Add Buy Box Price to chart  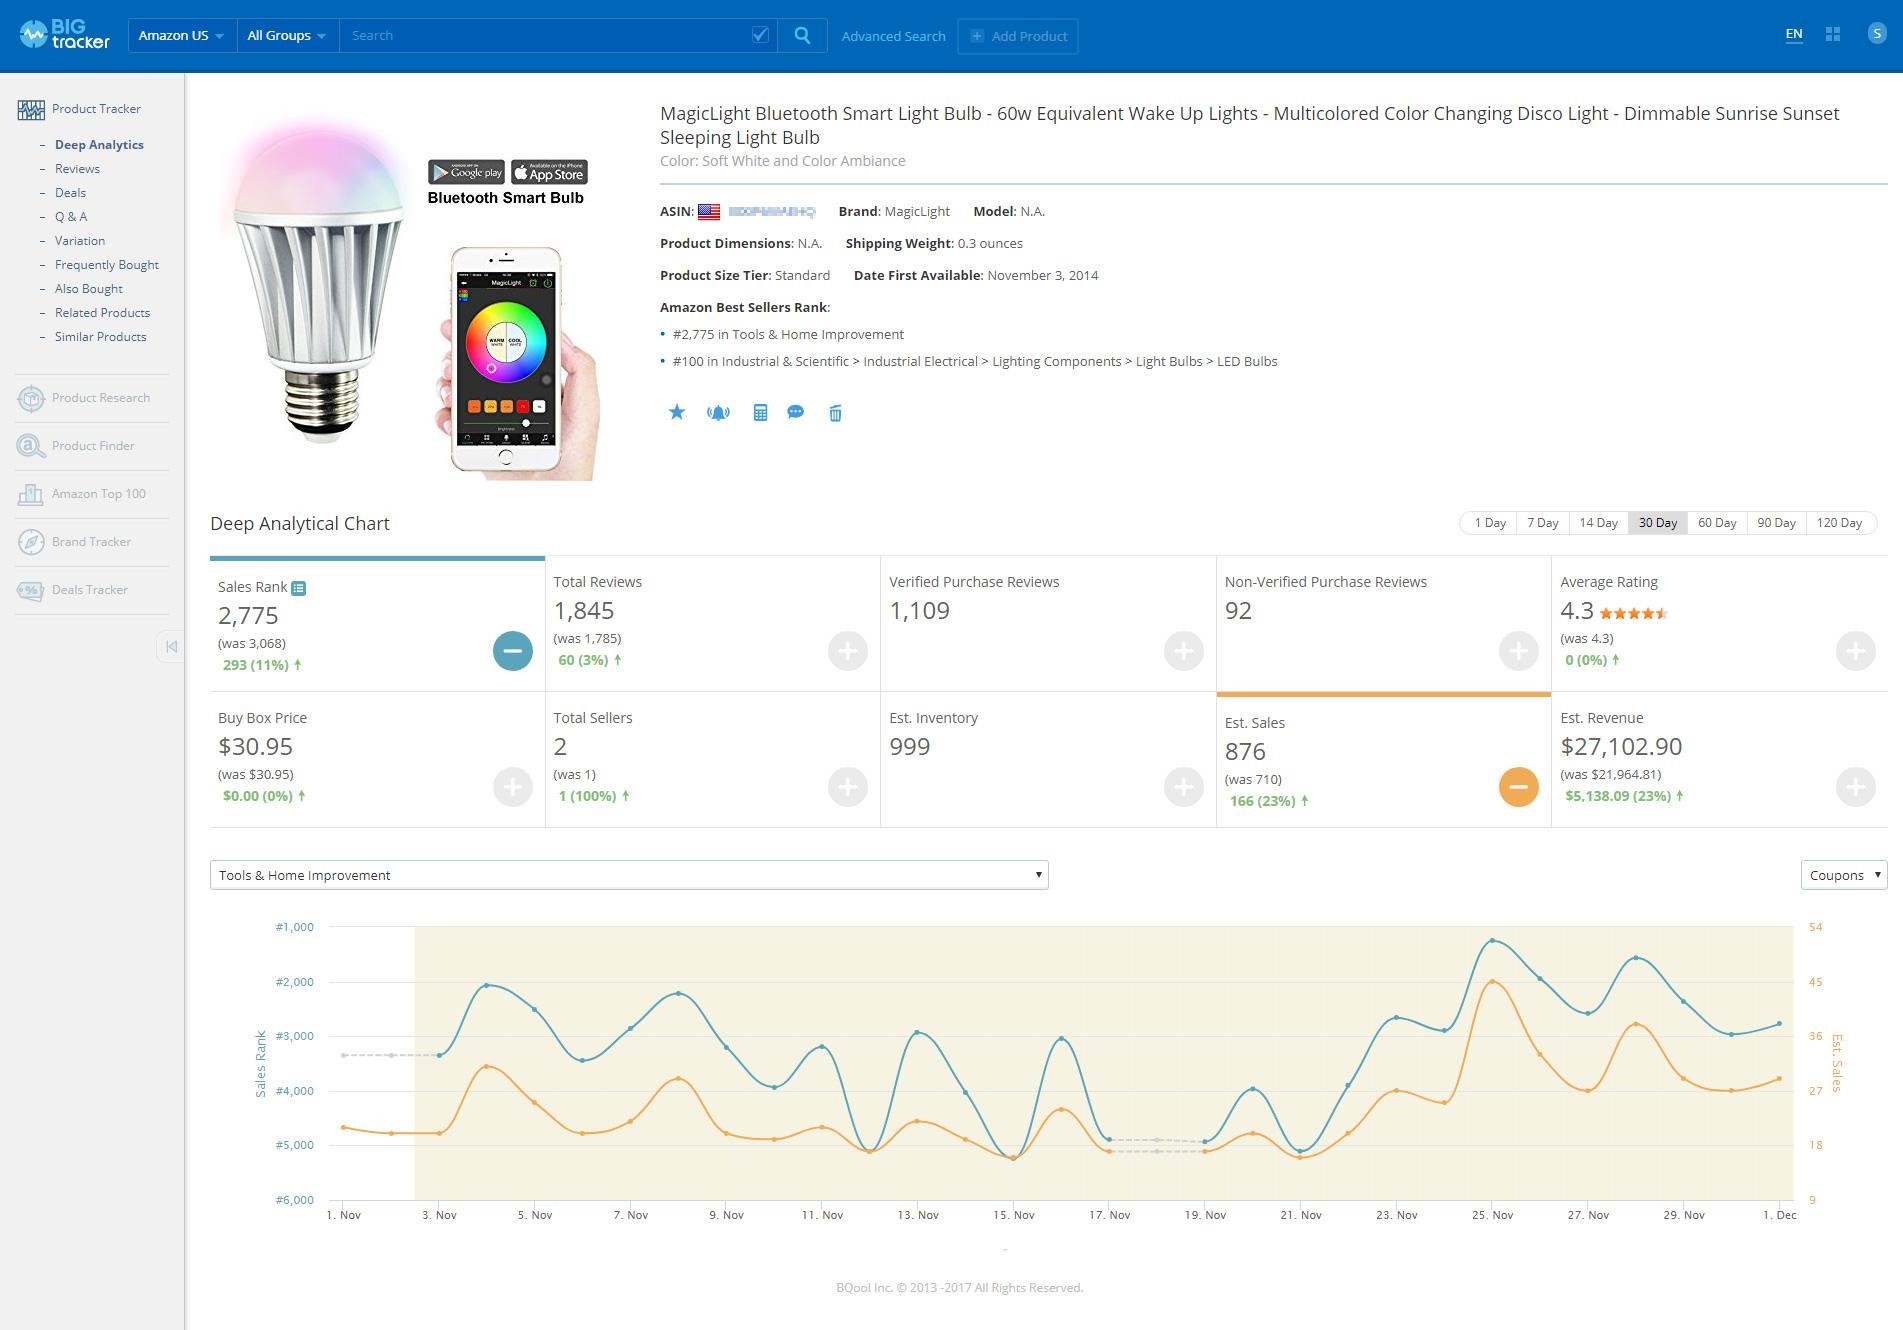(513, 787)
